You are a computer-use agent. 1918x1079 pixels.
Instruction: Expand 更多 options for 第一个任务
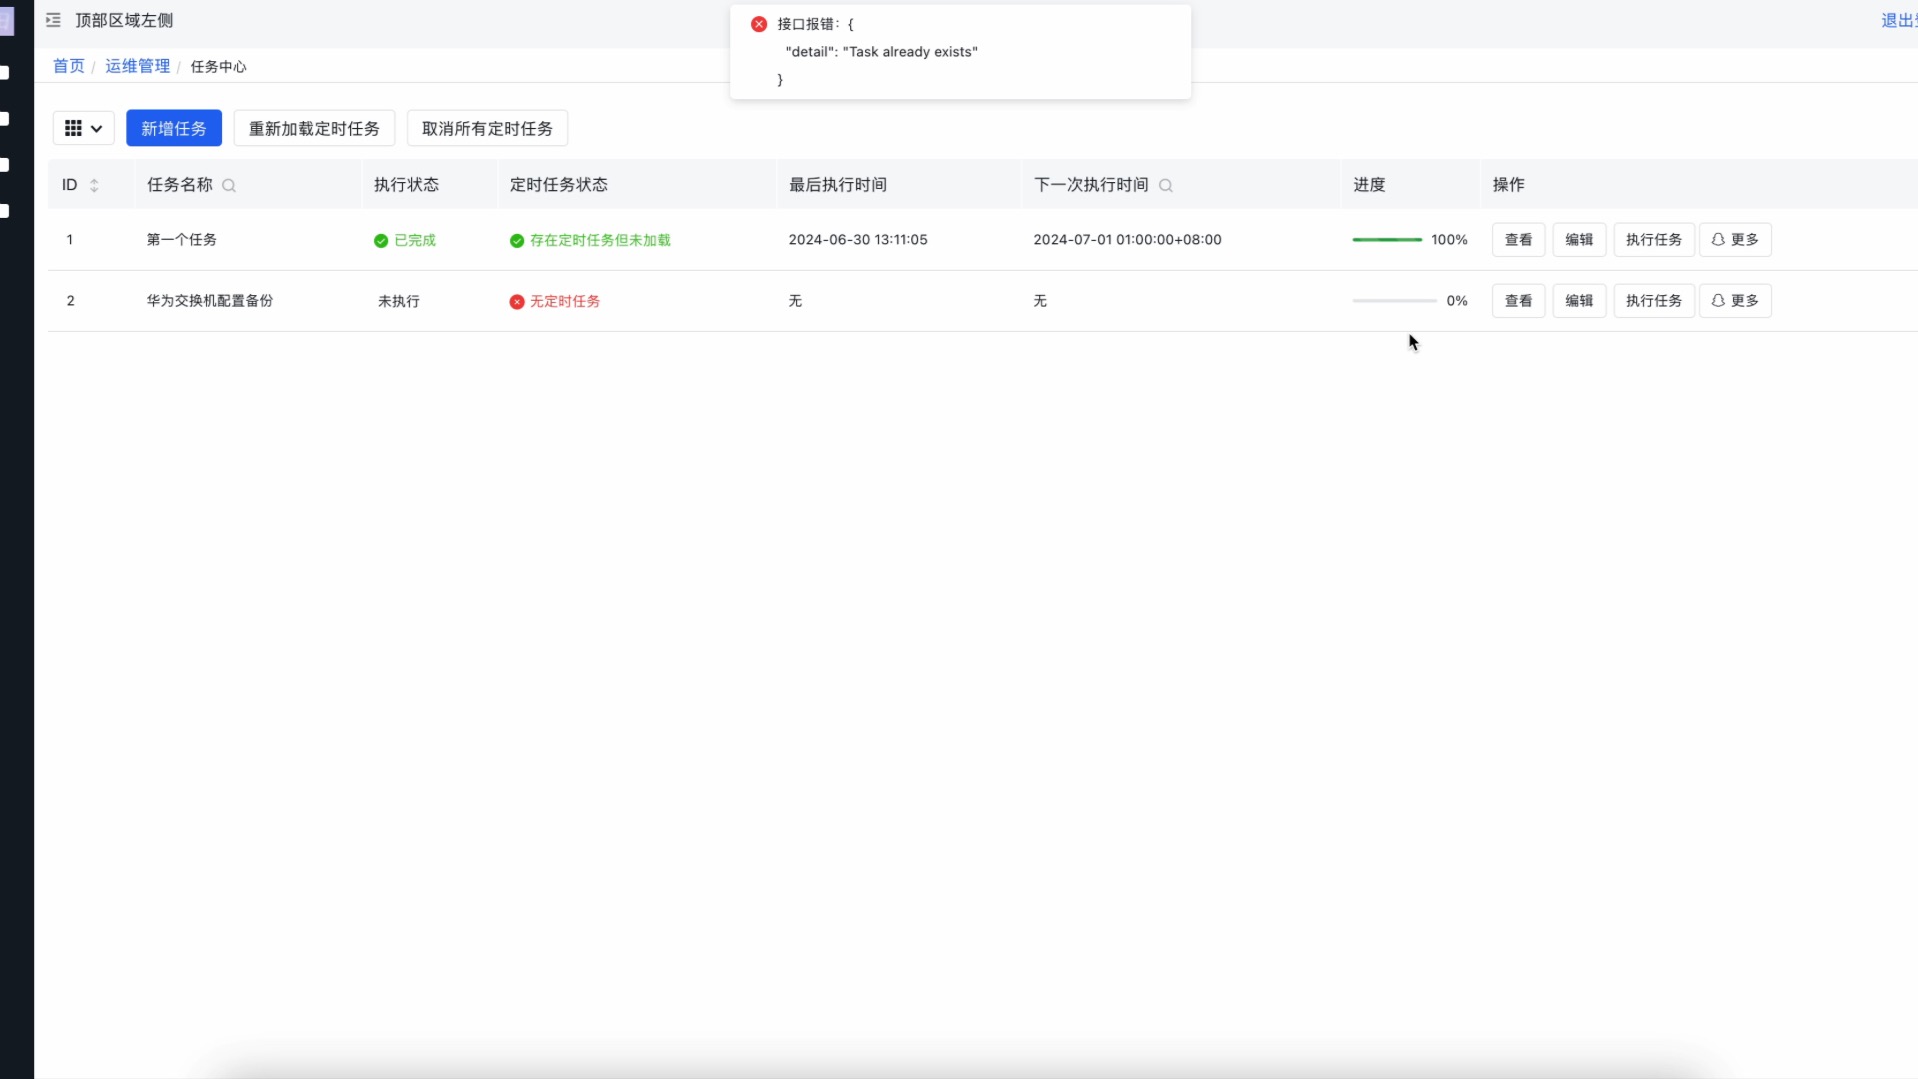1735,240
